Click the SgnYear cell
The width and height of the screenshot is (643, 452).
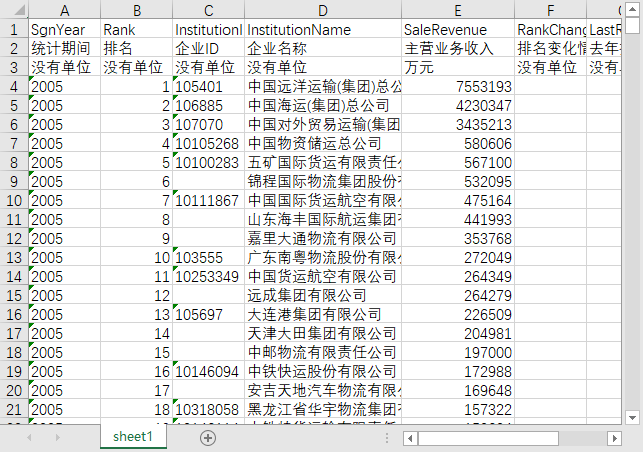64,29
